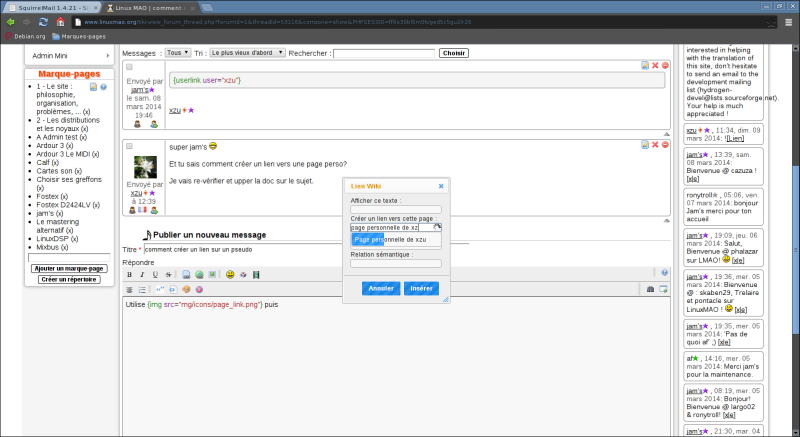
Task: Go back in browser history
Action: pyautogui.click(x=10, y=22)
